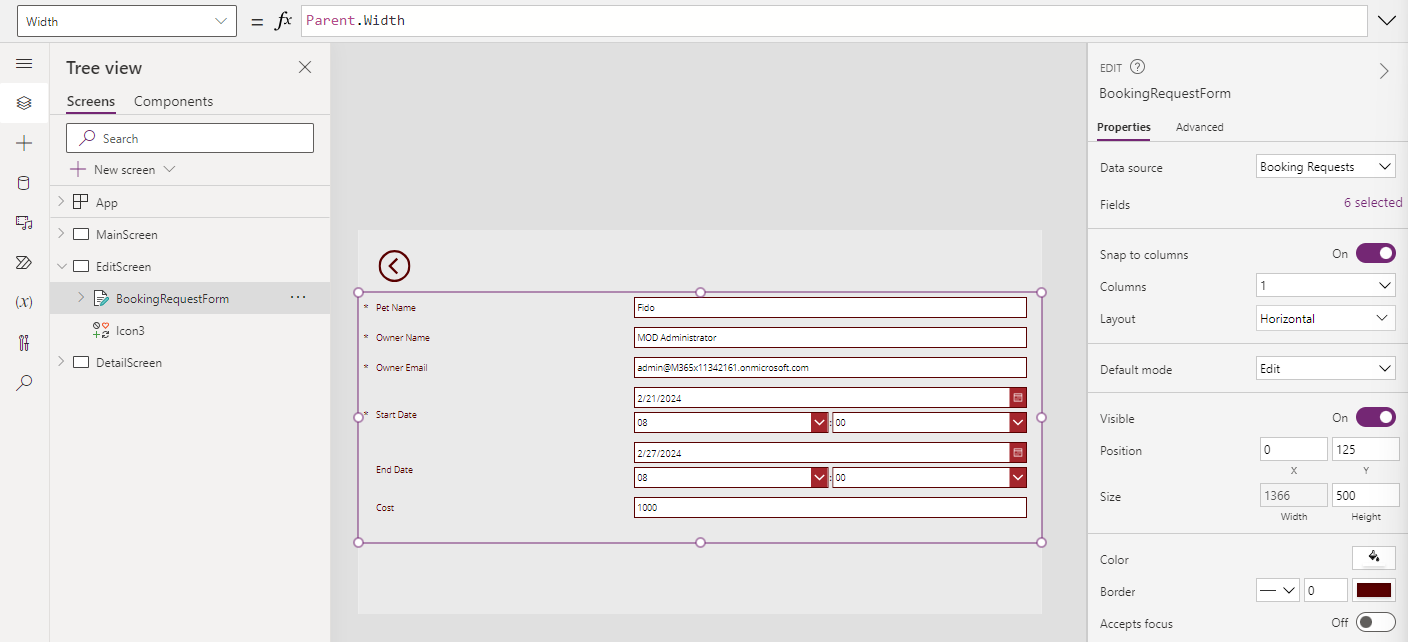
Task: Click the Owner Email input field
Action: coord(830,368)
